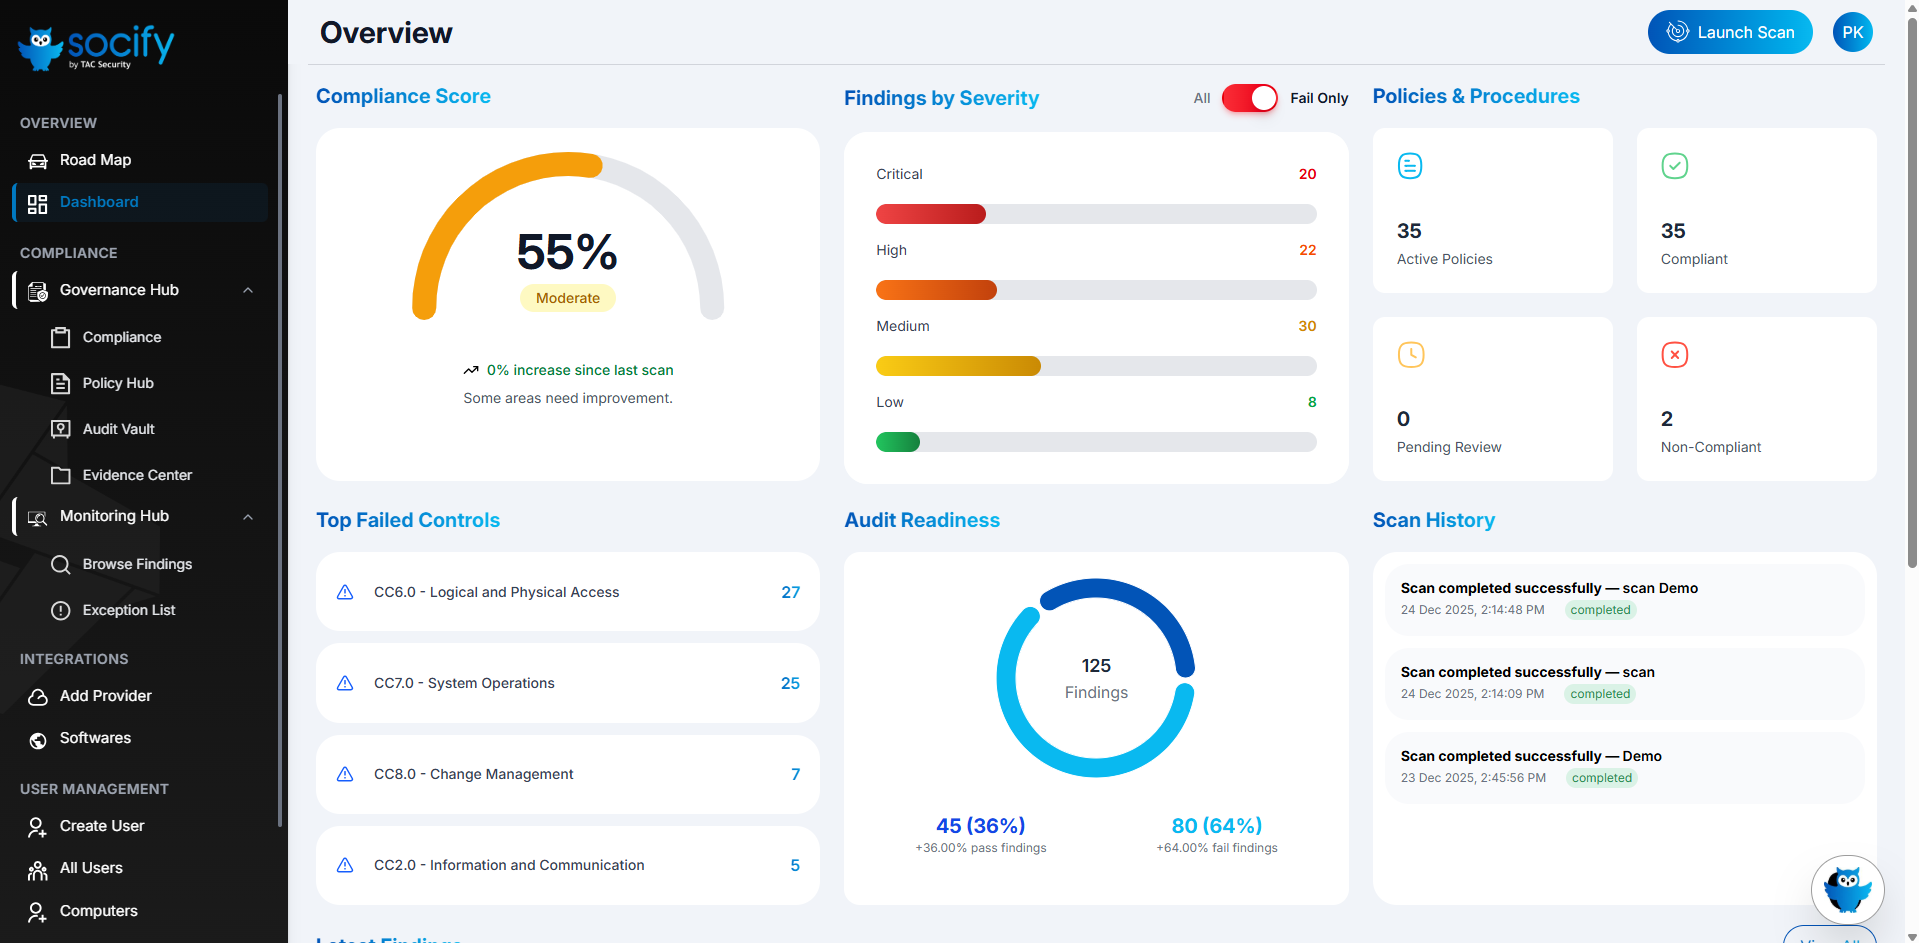Collapse the Monitoring Hub chevron
The height and width of the screenshot is (943, 1919).
[x=248, y=517]
